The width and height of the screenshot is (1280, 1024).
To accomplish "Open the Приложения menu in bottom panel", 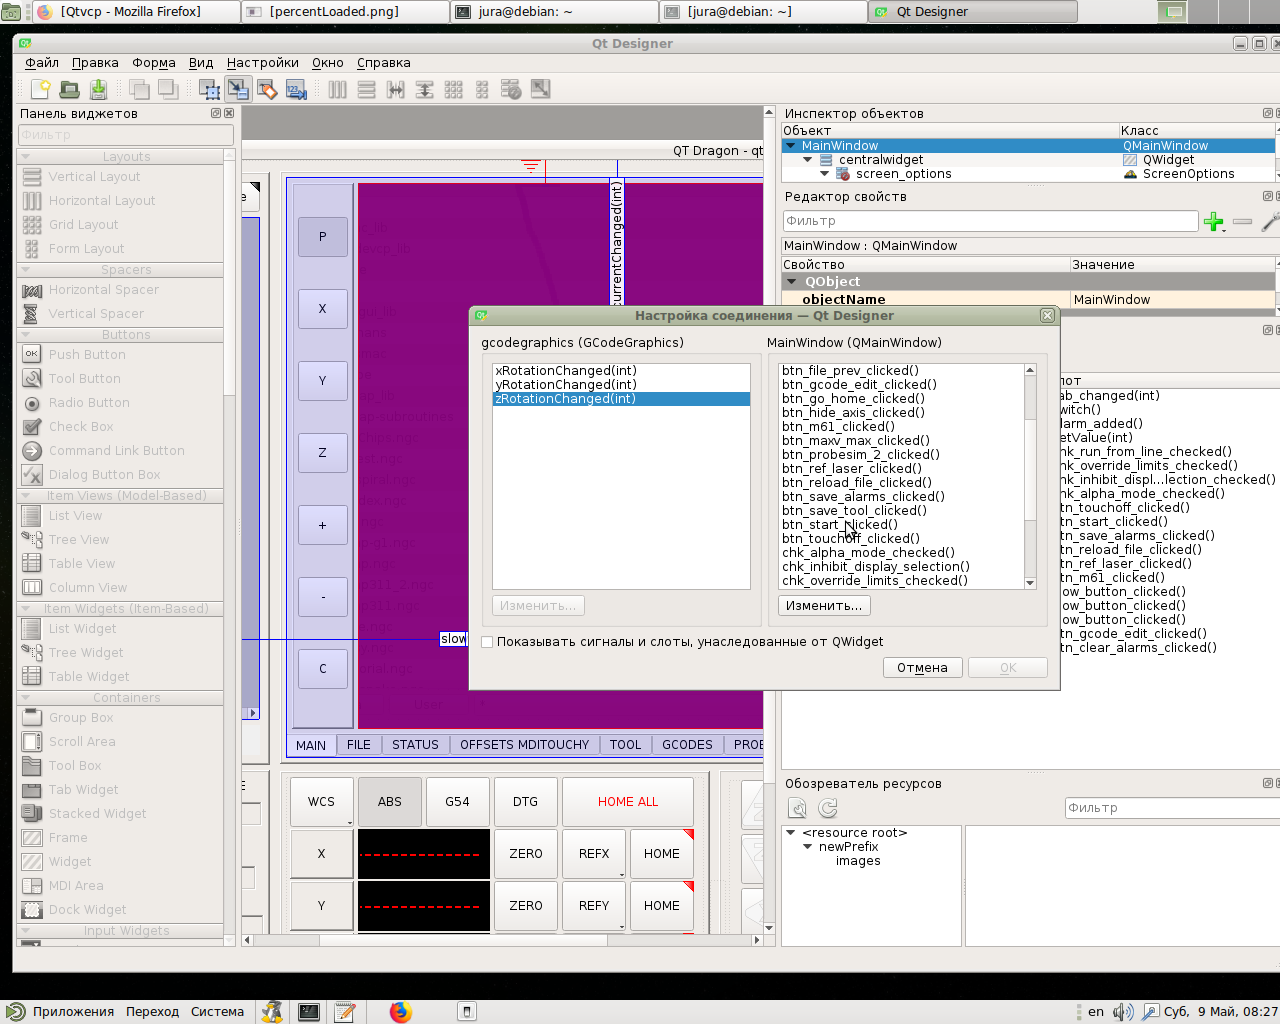I will (60, 1011).
